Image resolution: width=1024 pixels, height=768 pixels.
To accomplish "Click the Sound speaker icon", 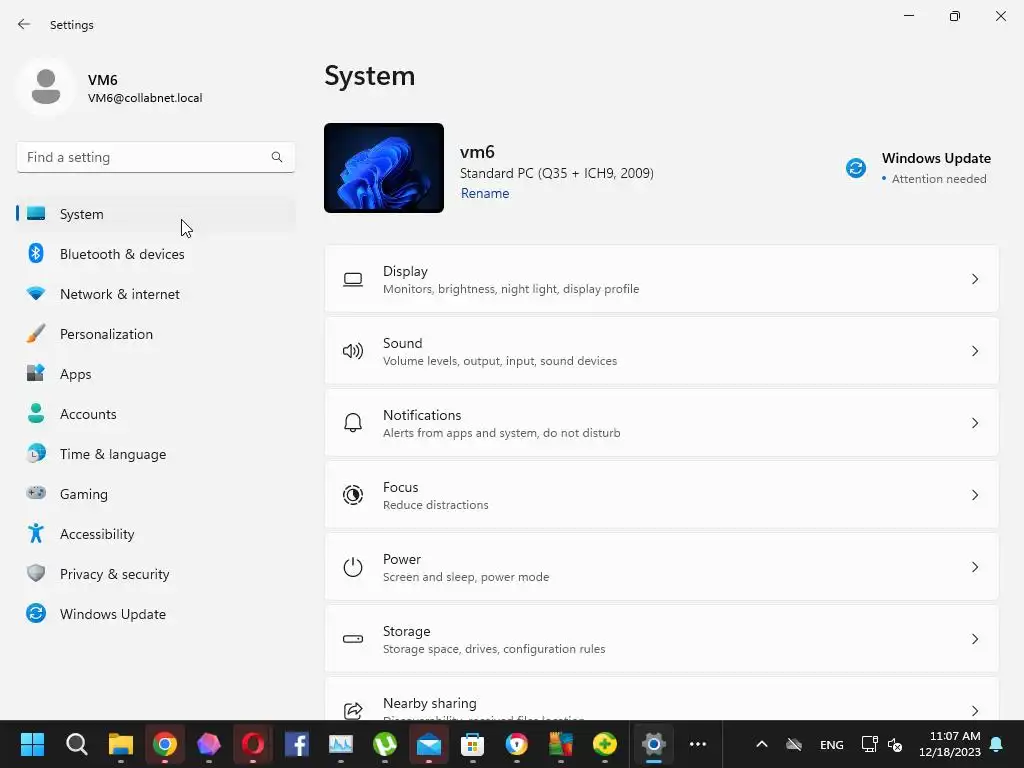I will pos(353,351).
